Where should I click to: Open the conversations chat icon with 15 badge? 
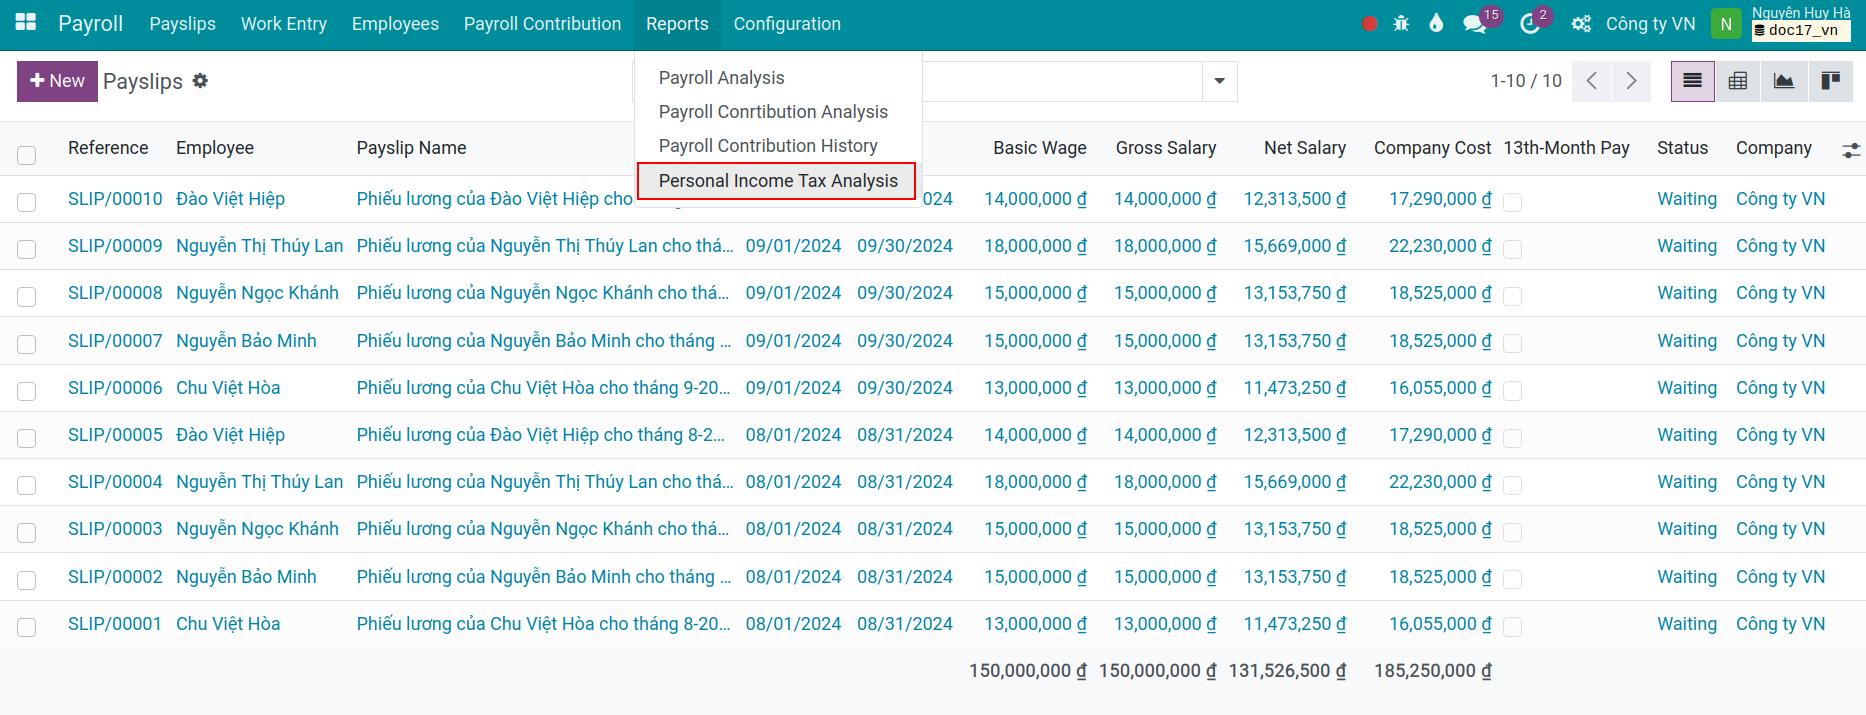[1474, 24]
